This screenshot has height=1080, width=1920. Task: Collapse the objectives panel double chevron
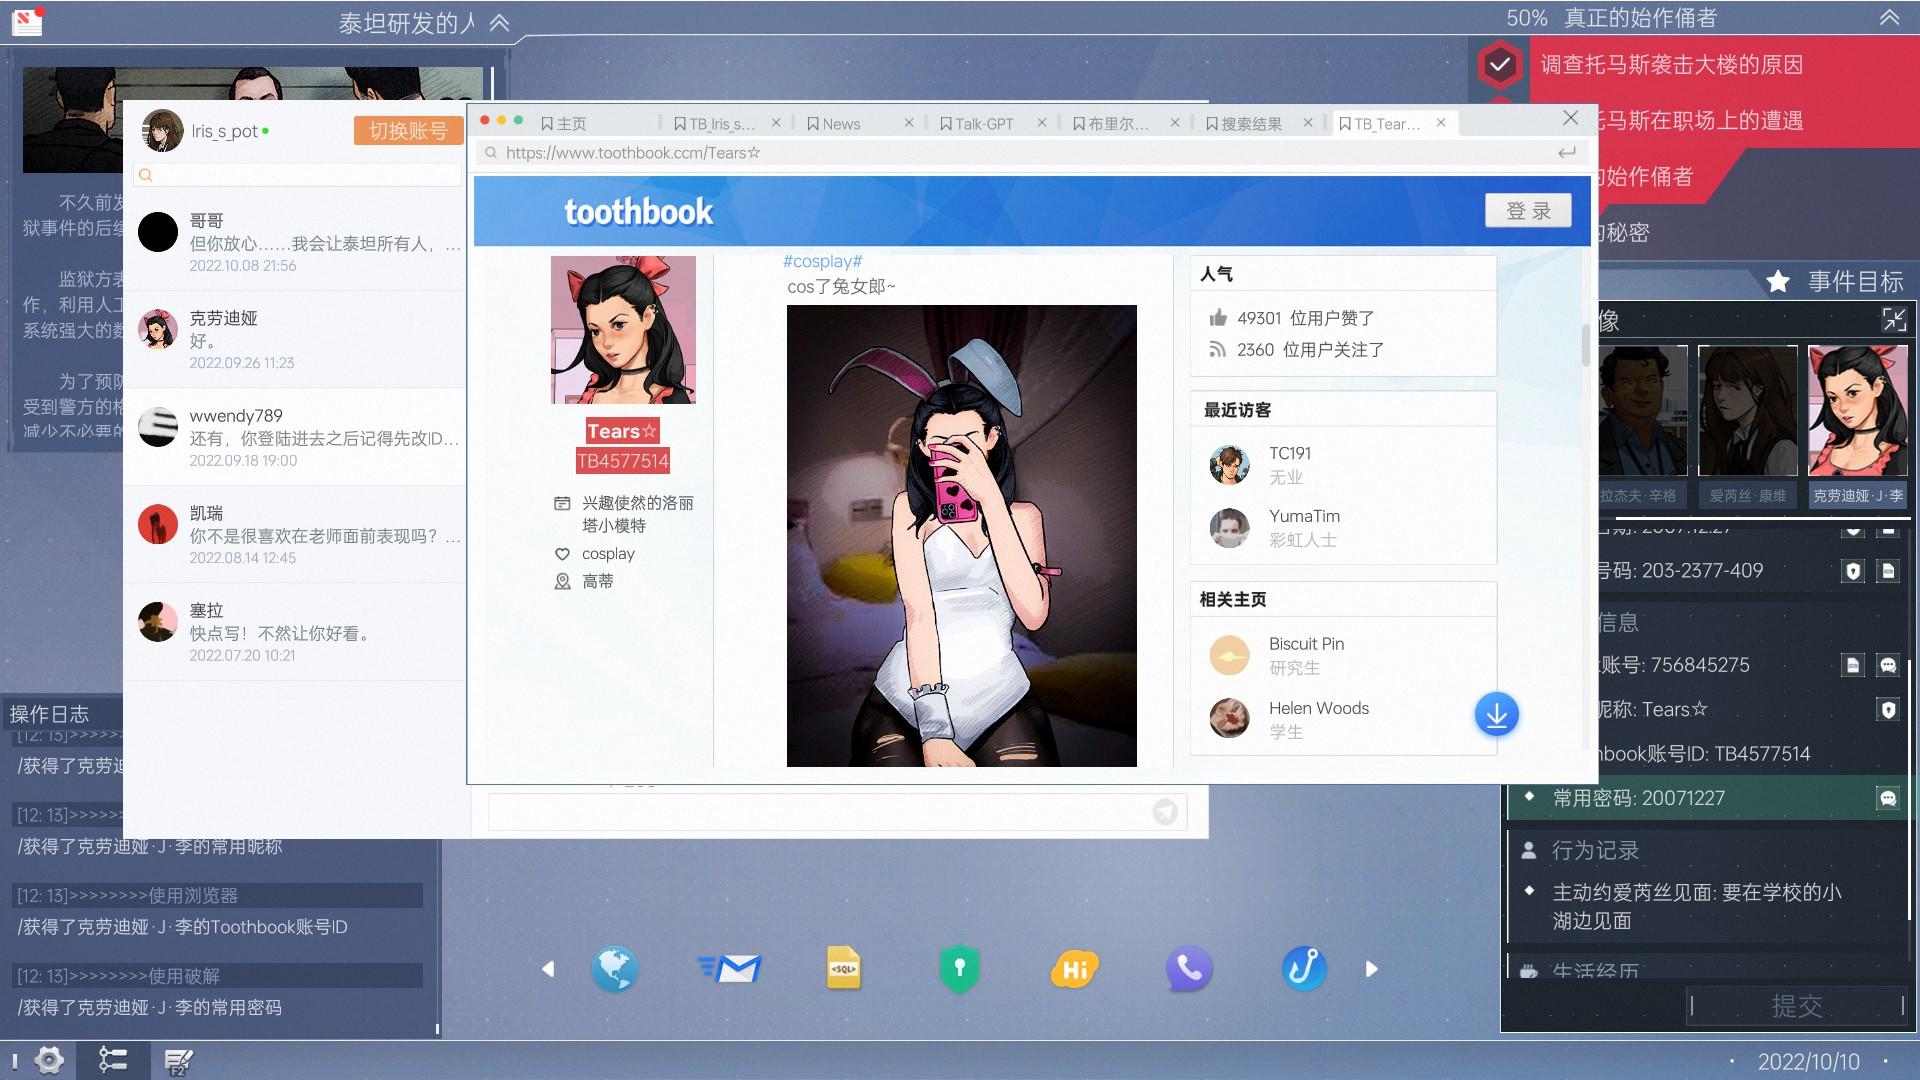coord(1889,18)
